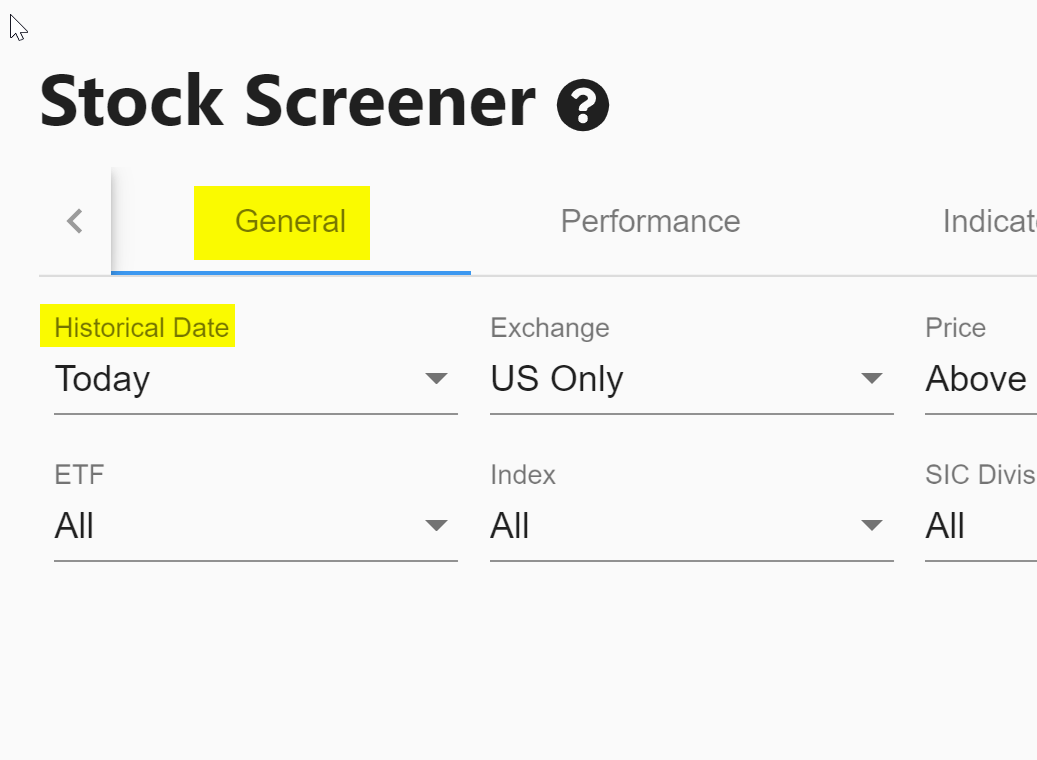Click the Exchange dropdown arrow
The height and width of the screenshot is (760, 1037).
pyautogui.click(x=872, y=379)
